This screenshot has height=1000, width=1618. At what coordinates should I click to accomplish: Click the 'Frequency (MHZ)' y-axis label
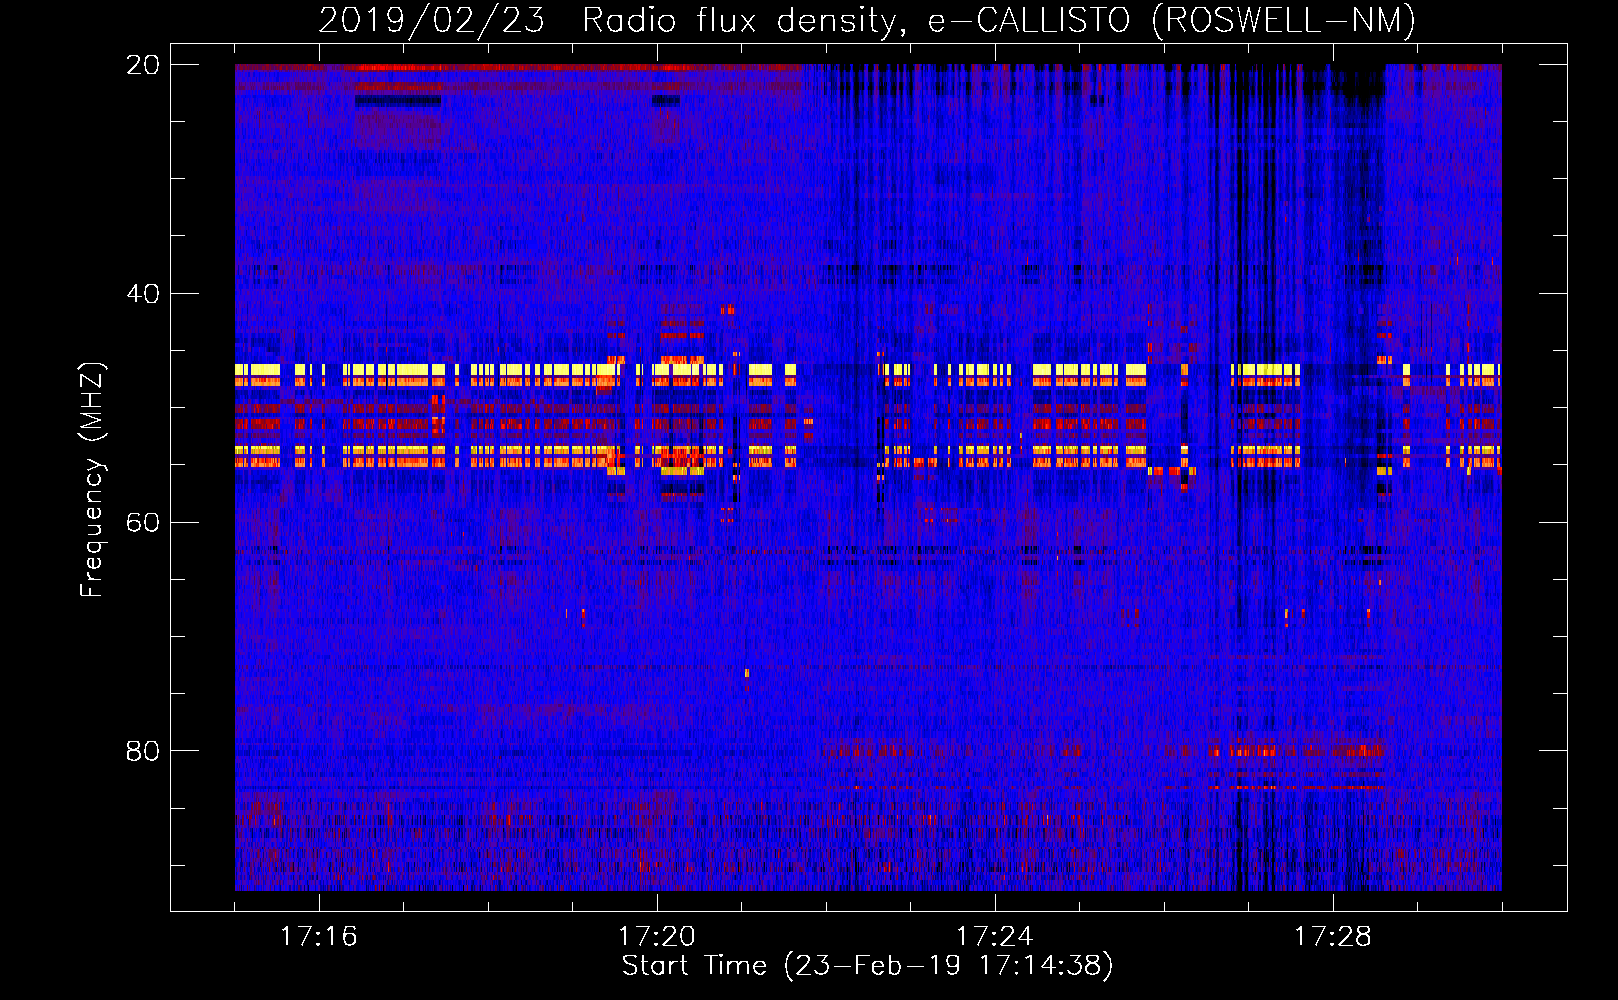92,480
